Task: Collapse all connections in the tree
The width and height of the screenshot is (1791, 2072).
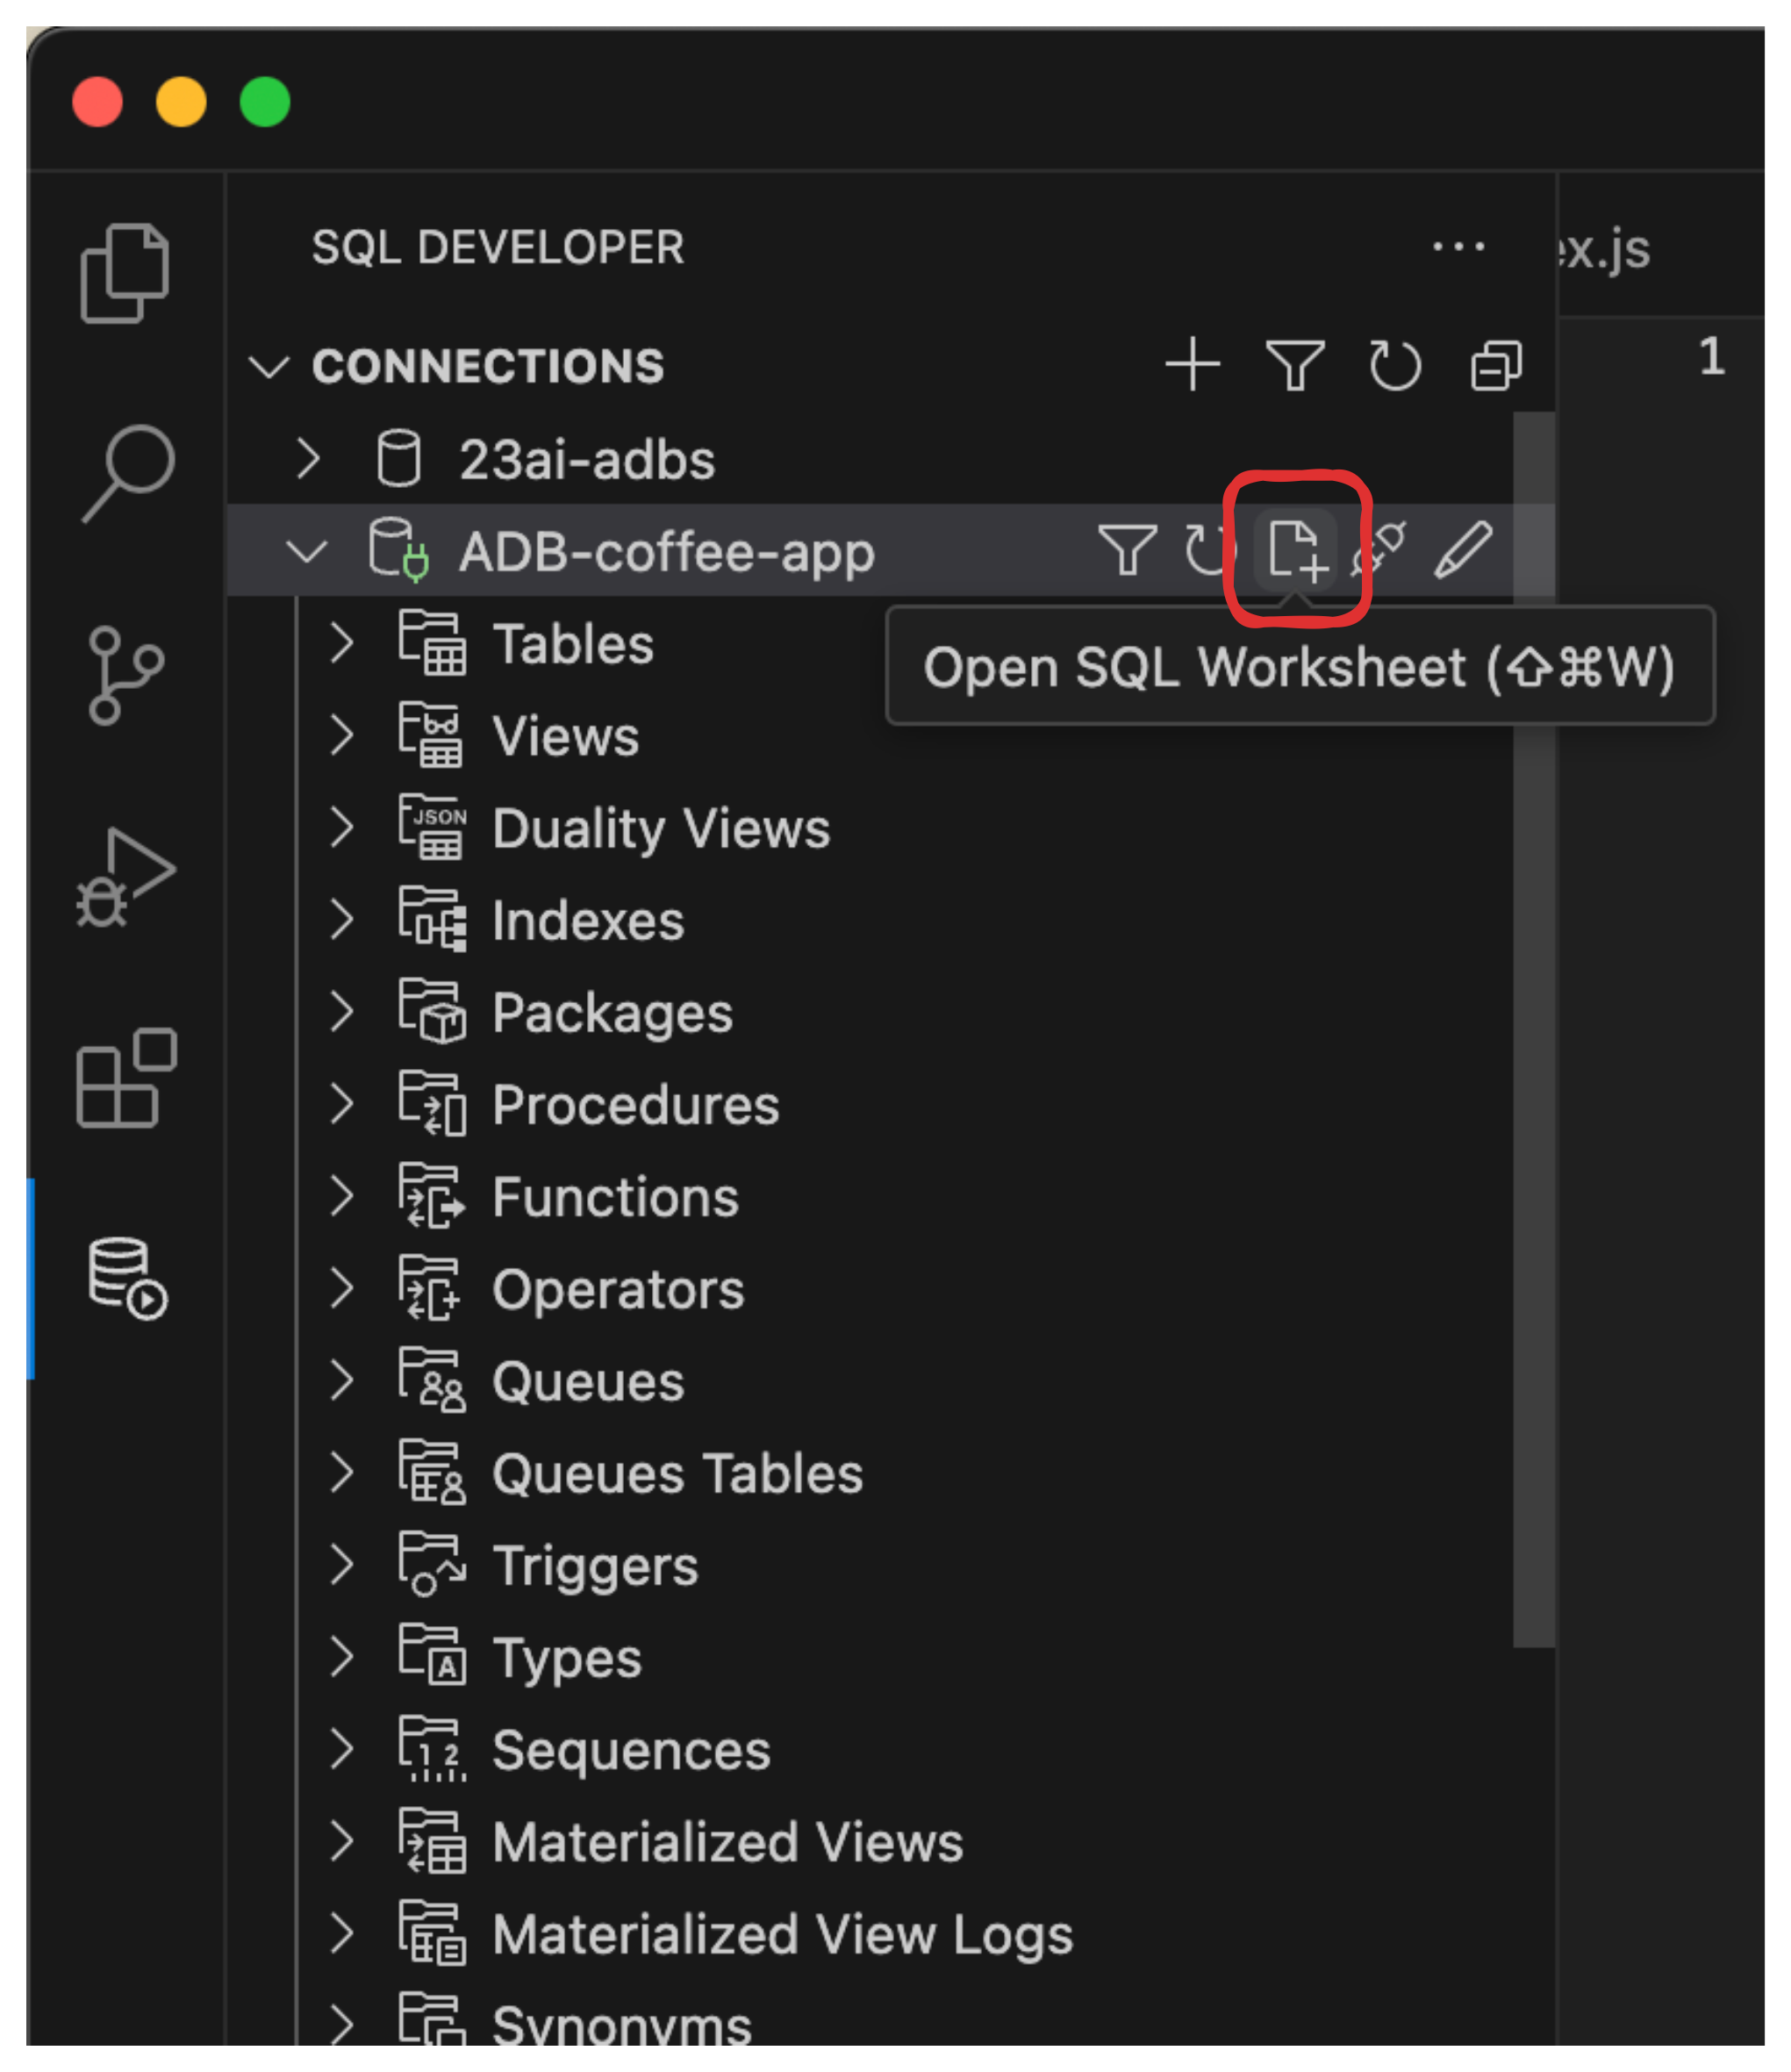Action: pyautogui.click(x=1496, y=364)
